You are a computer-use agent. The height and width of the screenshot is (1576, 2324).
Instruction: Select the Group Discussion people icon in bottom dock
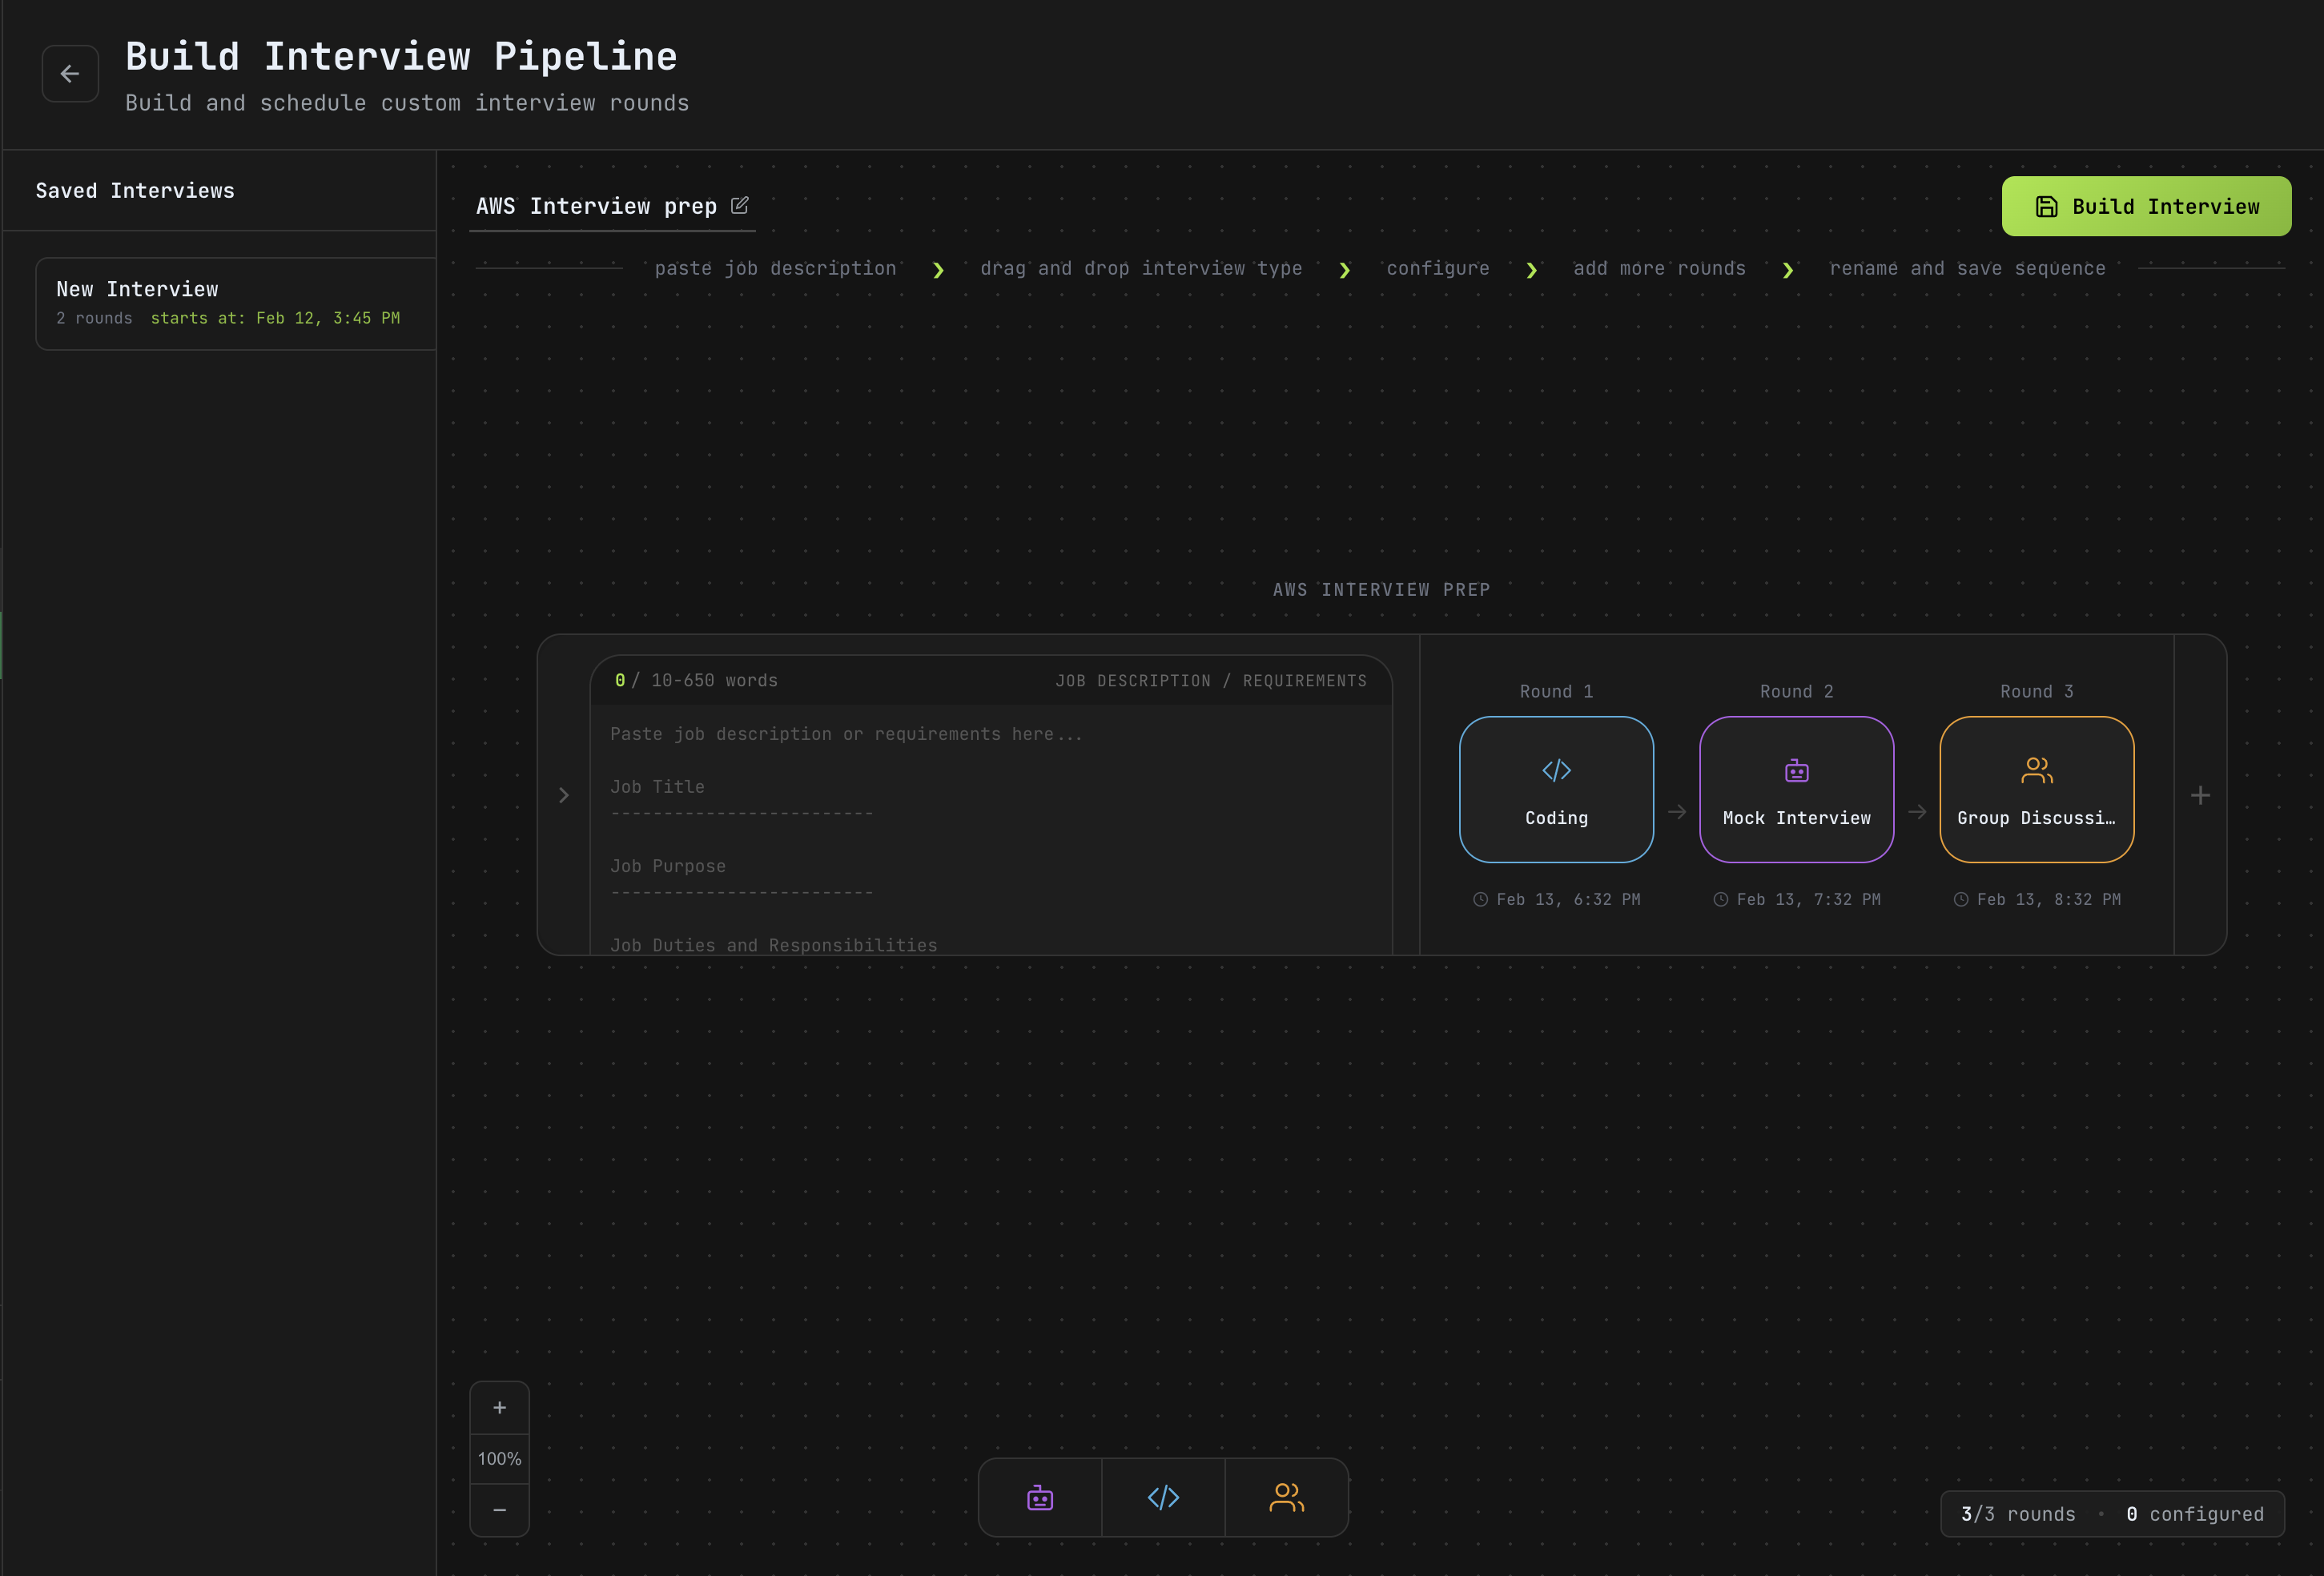[x=1286, y=1497]
